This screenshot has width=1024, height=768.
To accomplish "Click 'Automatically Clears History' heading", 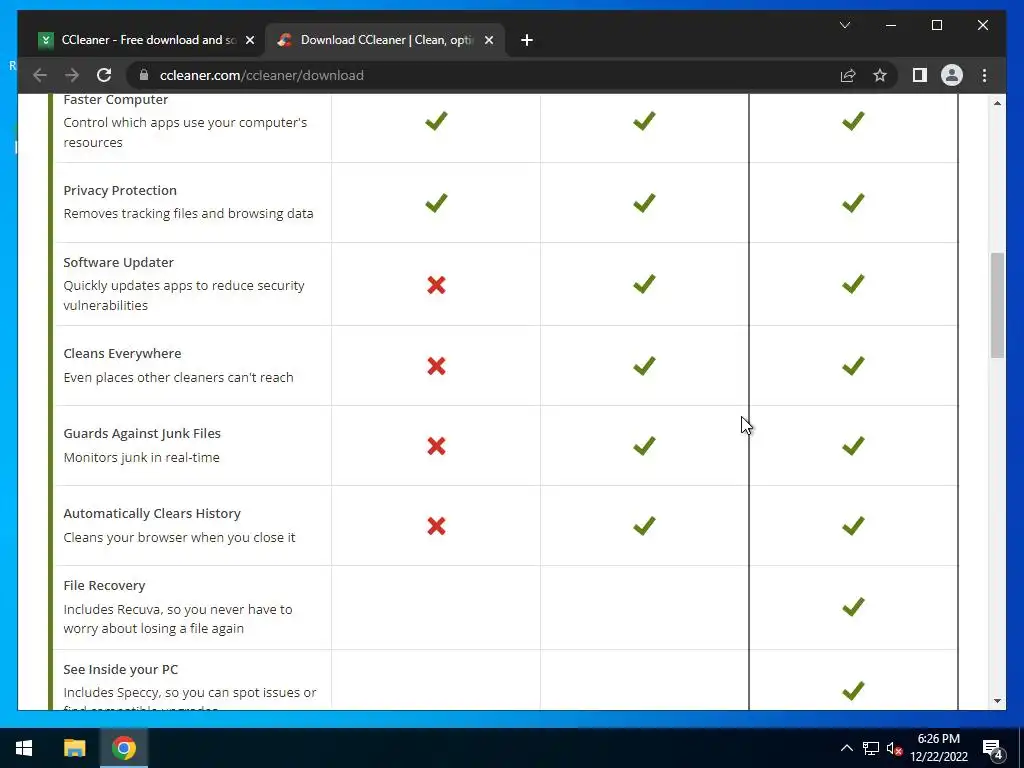I will coord(152,513).
